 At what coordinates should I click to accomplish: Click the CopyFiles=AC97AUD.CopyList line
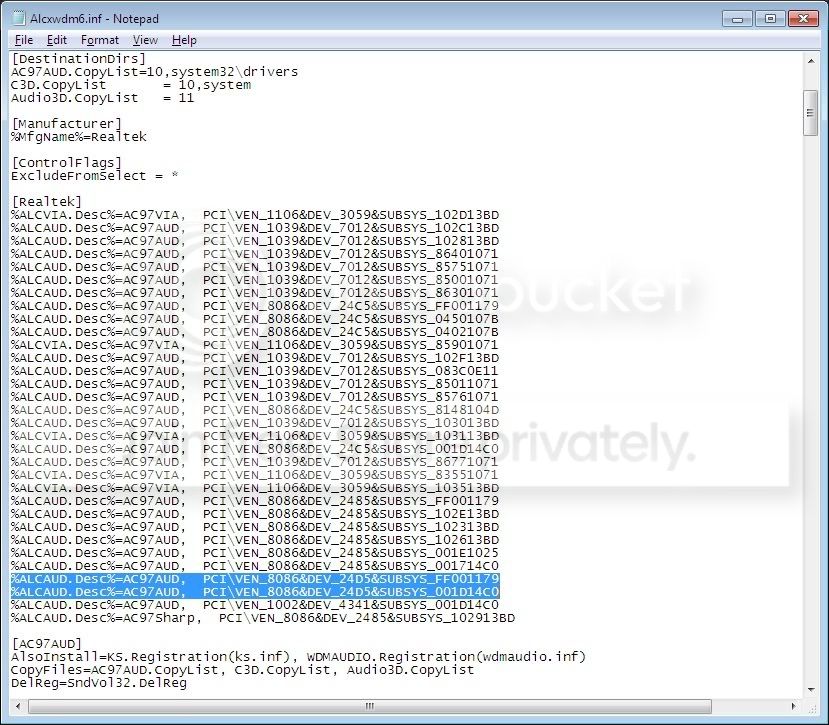point(243,670)
